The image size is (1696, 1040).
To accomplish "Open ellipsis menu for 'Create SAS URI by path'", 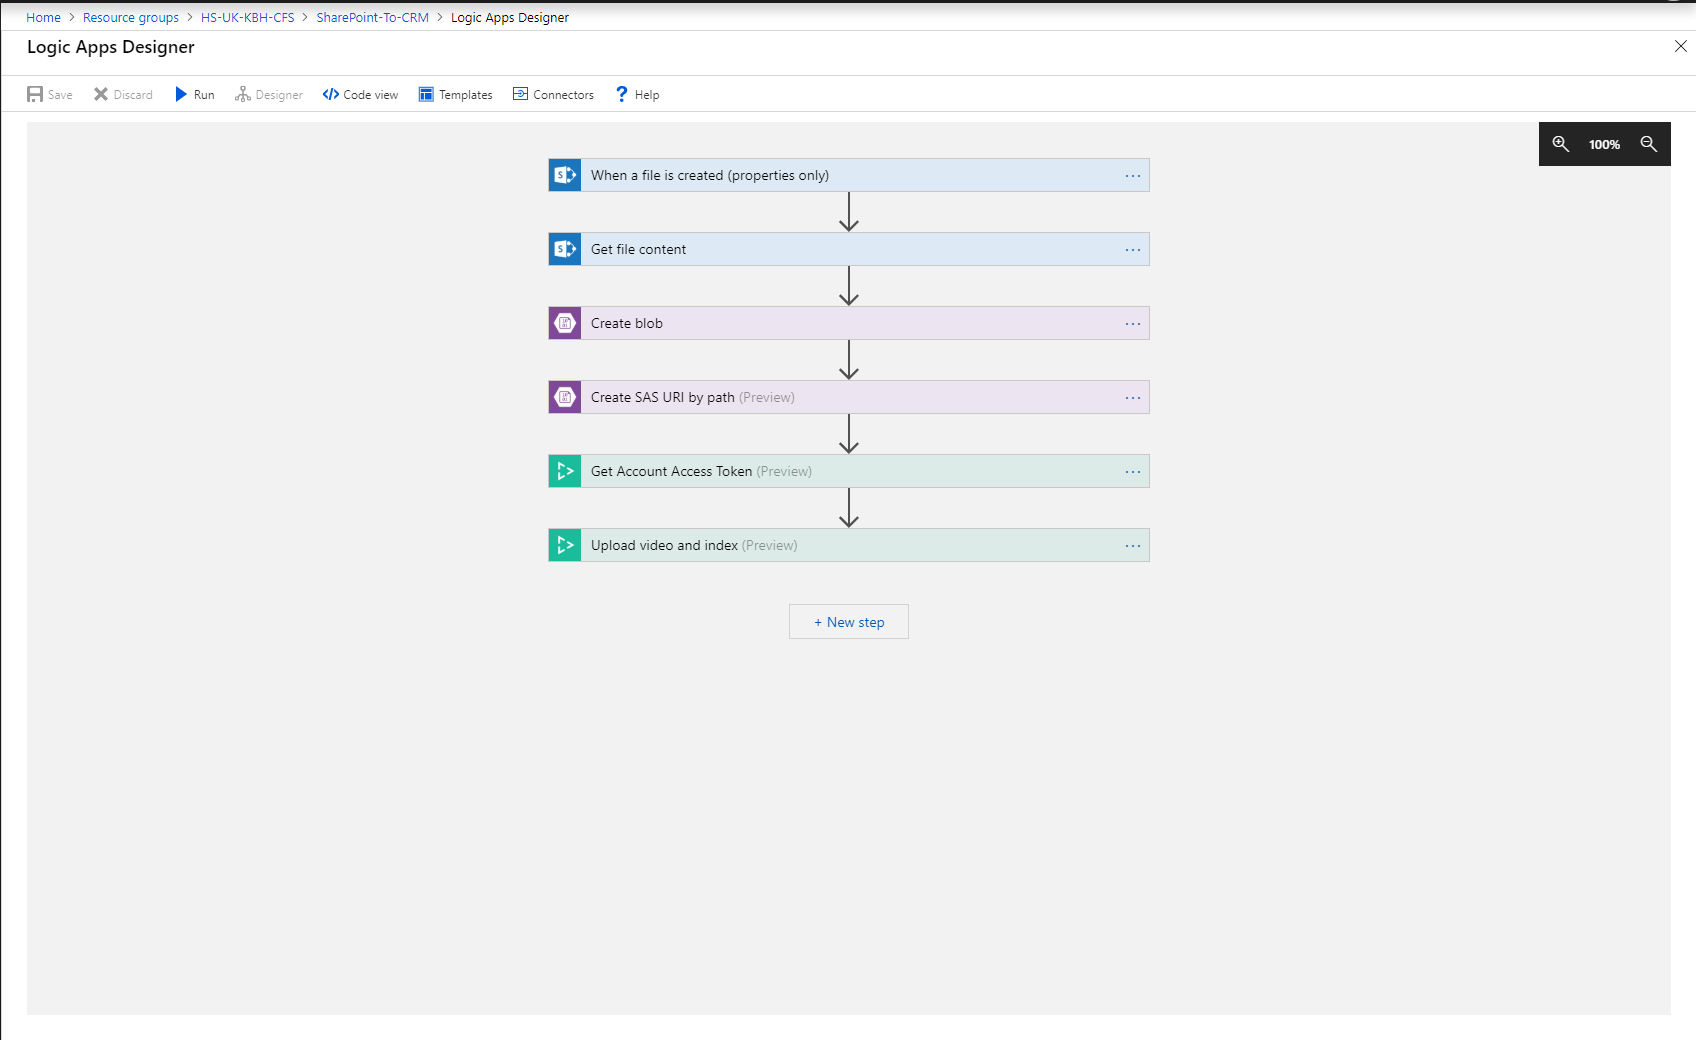I will 1132,398.
